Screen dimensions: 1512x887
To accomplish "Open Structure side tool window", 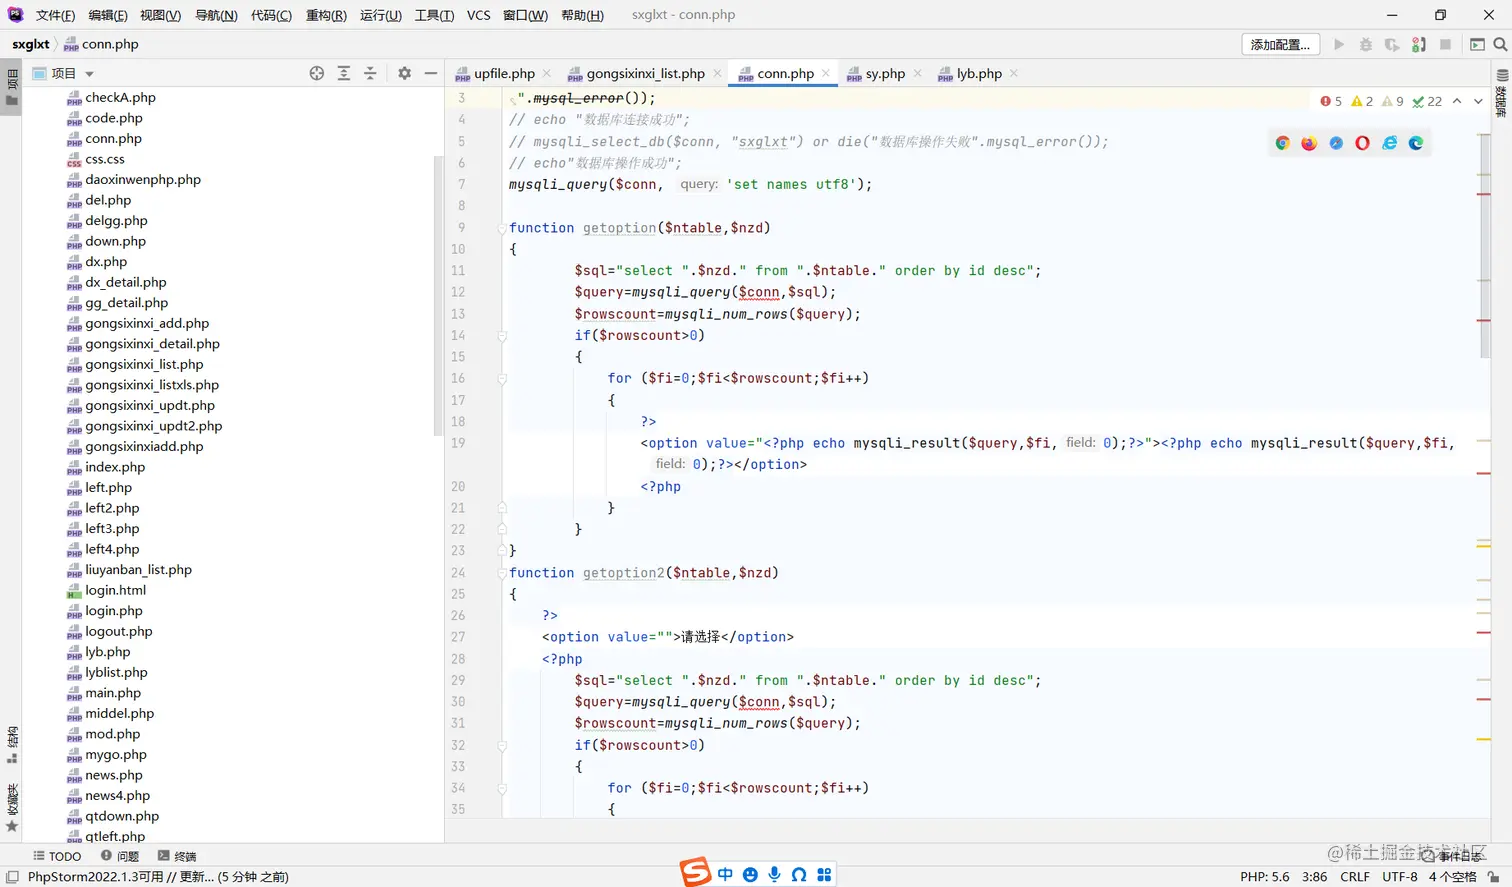I will click(12, 745).
